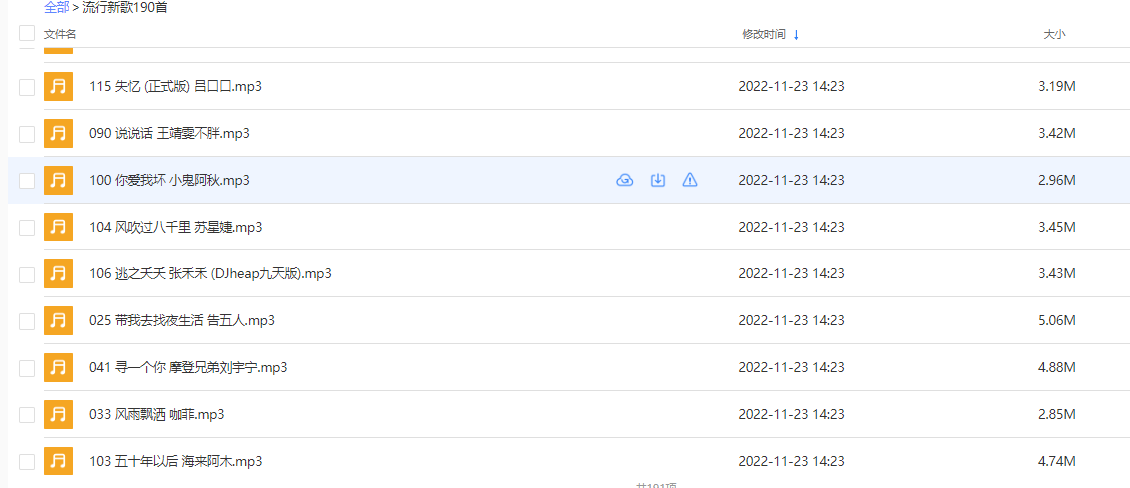Click size 3.45M of 104 风吹过八千里
This screenshot has height=488, width=1130.
click(1056, 227)
